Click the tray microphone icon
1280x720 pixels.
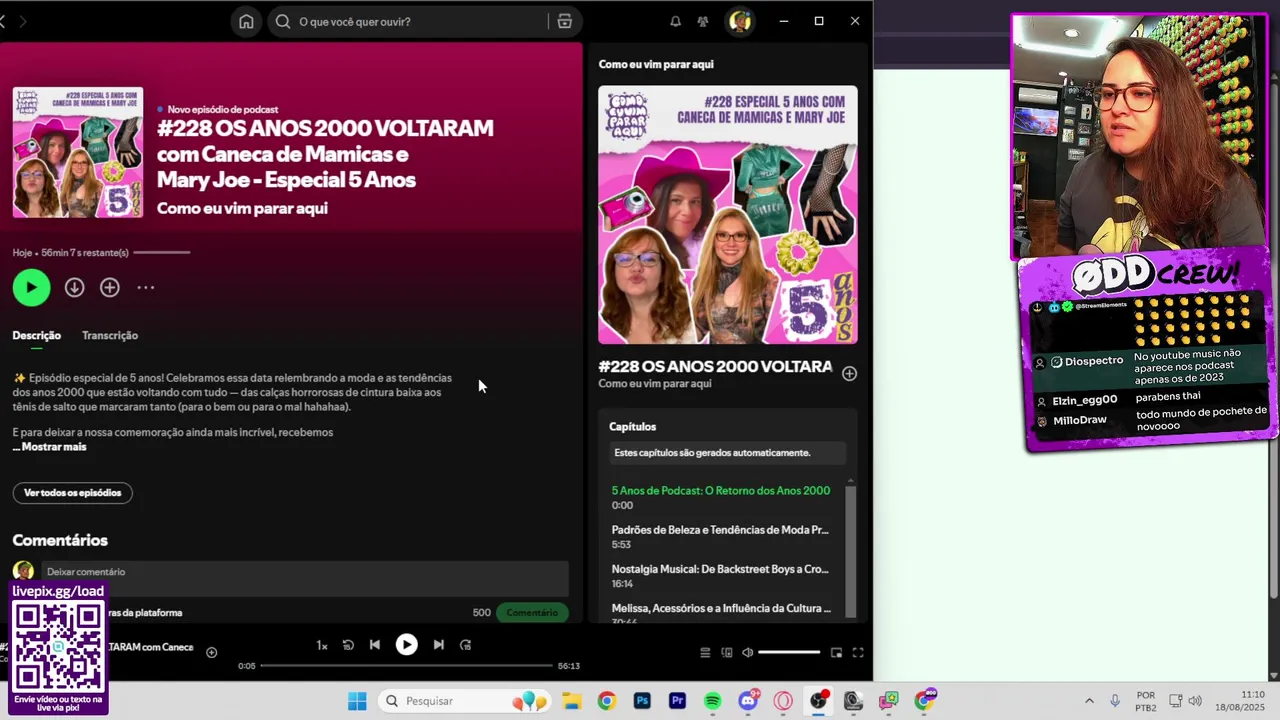point(1115,701)
